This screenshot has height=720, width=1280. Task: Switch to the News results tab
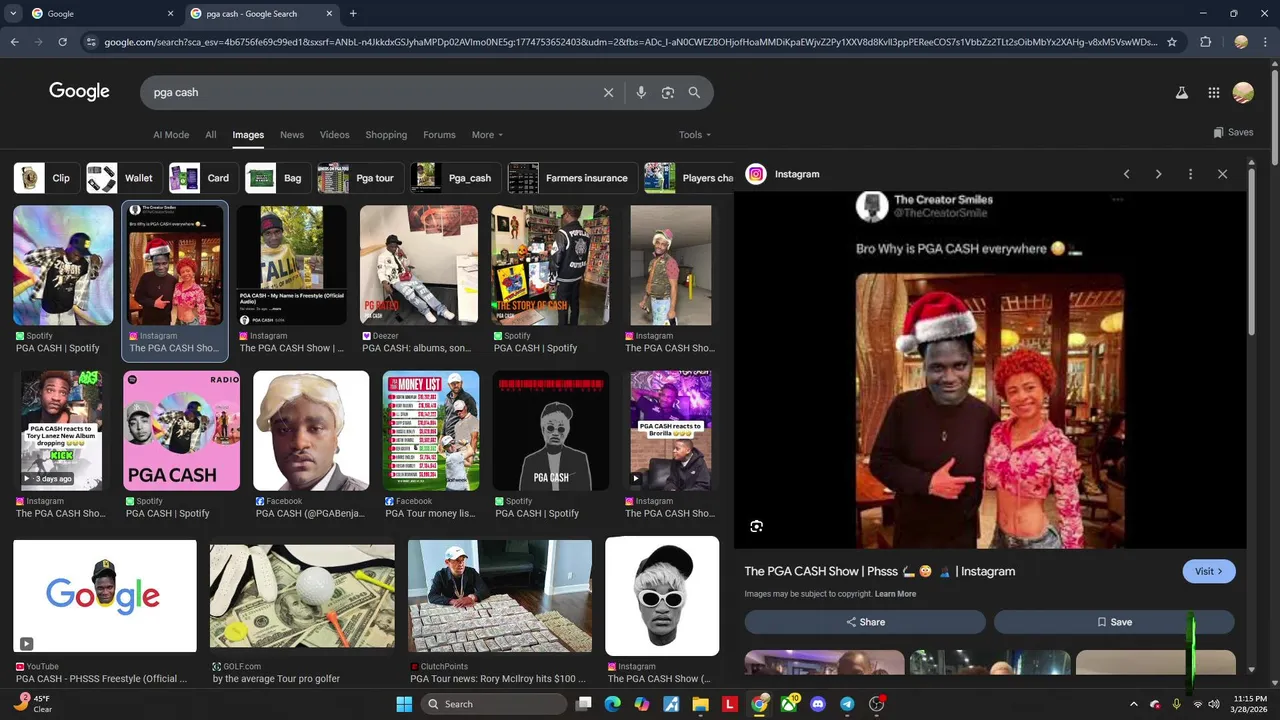pos(292,135)
